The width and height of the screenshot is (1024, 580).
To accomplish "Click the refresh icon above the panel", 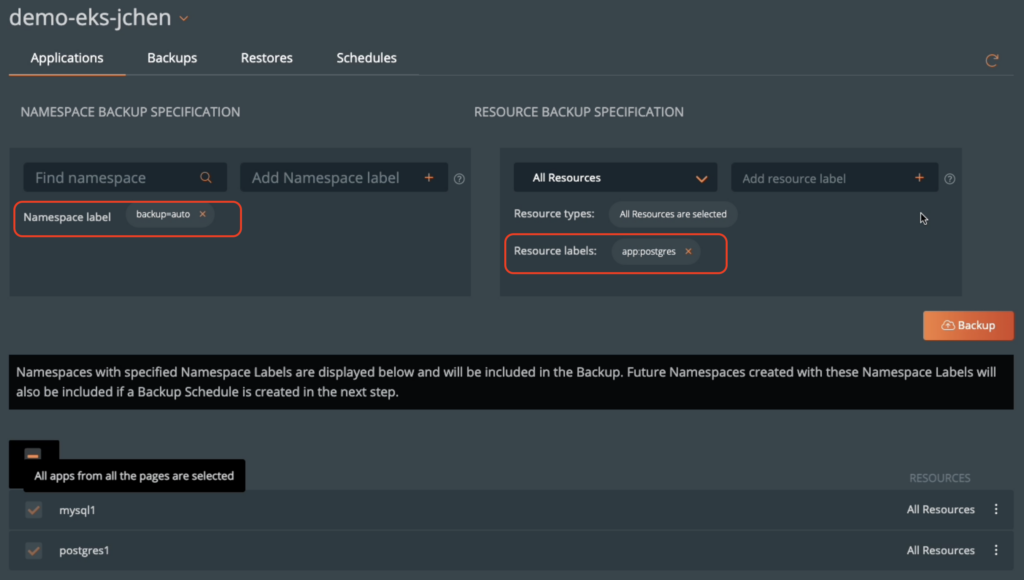I will [x=991, y=60].
